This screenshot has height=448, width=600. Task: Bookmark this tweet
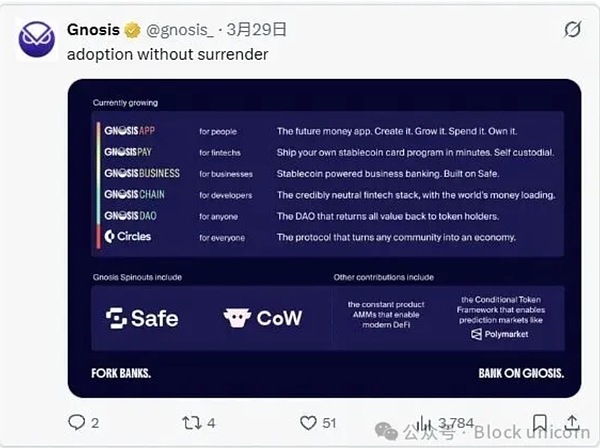540,423
